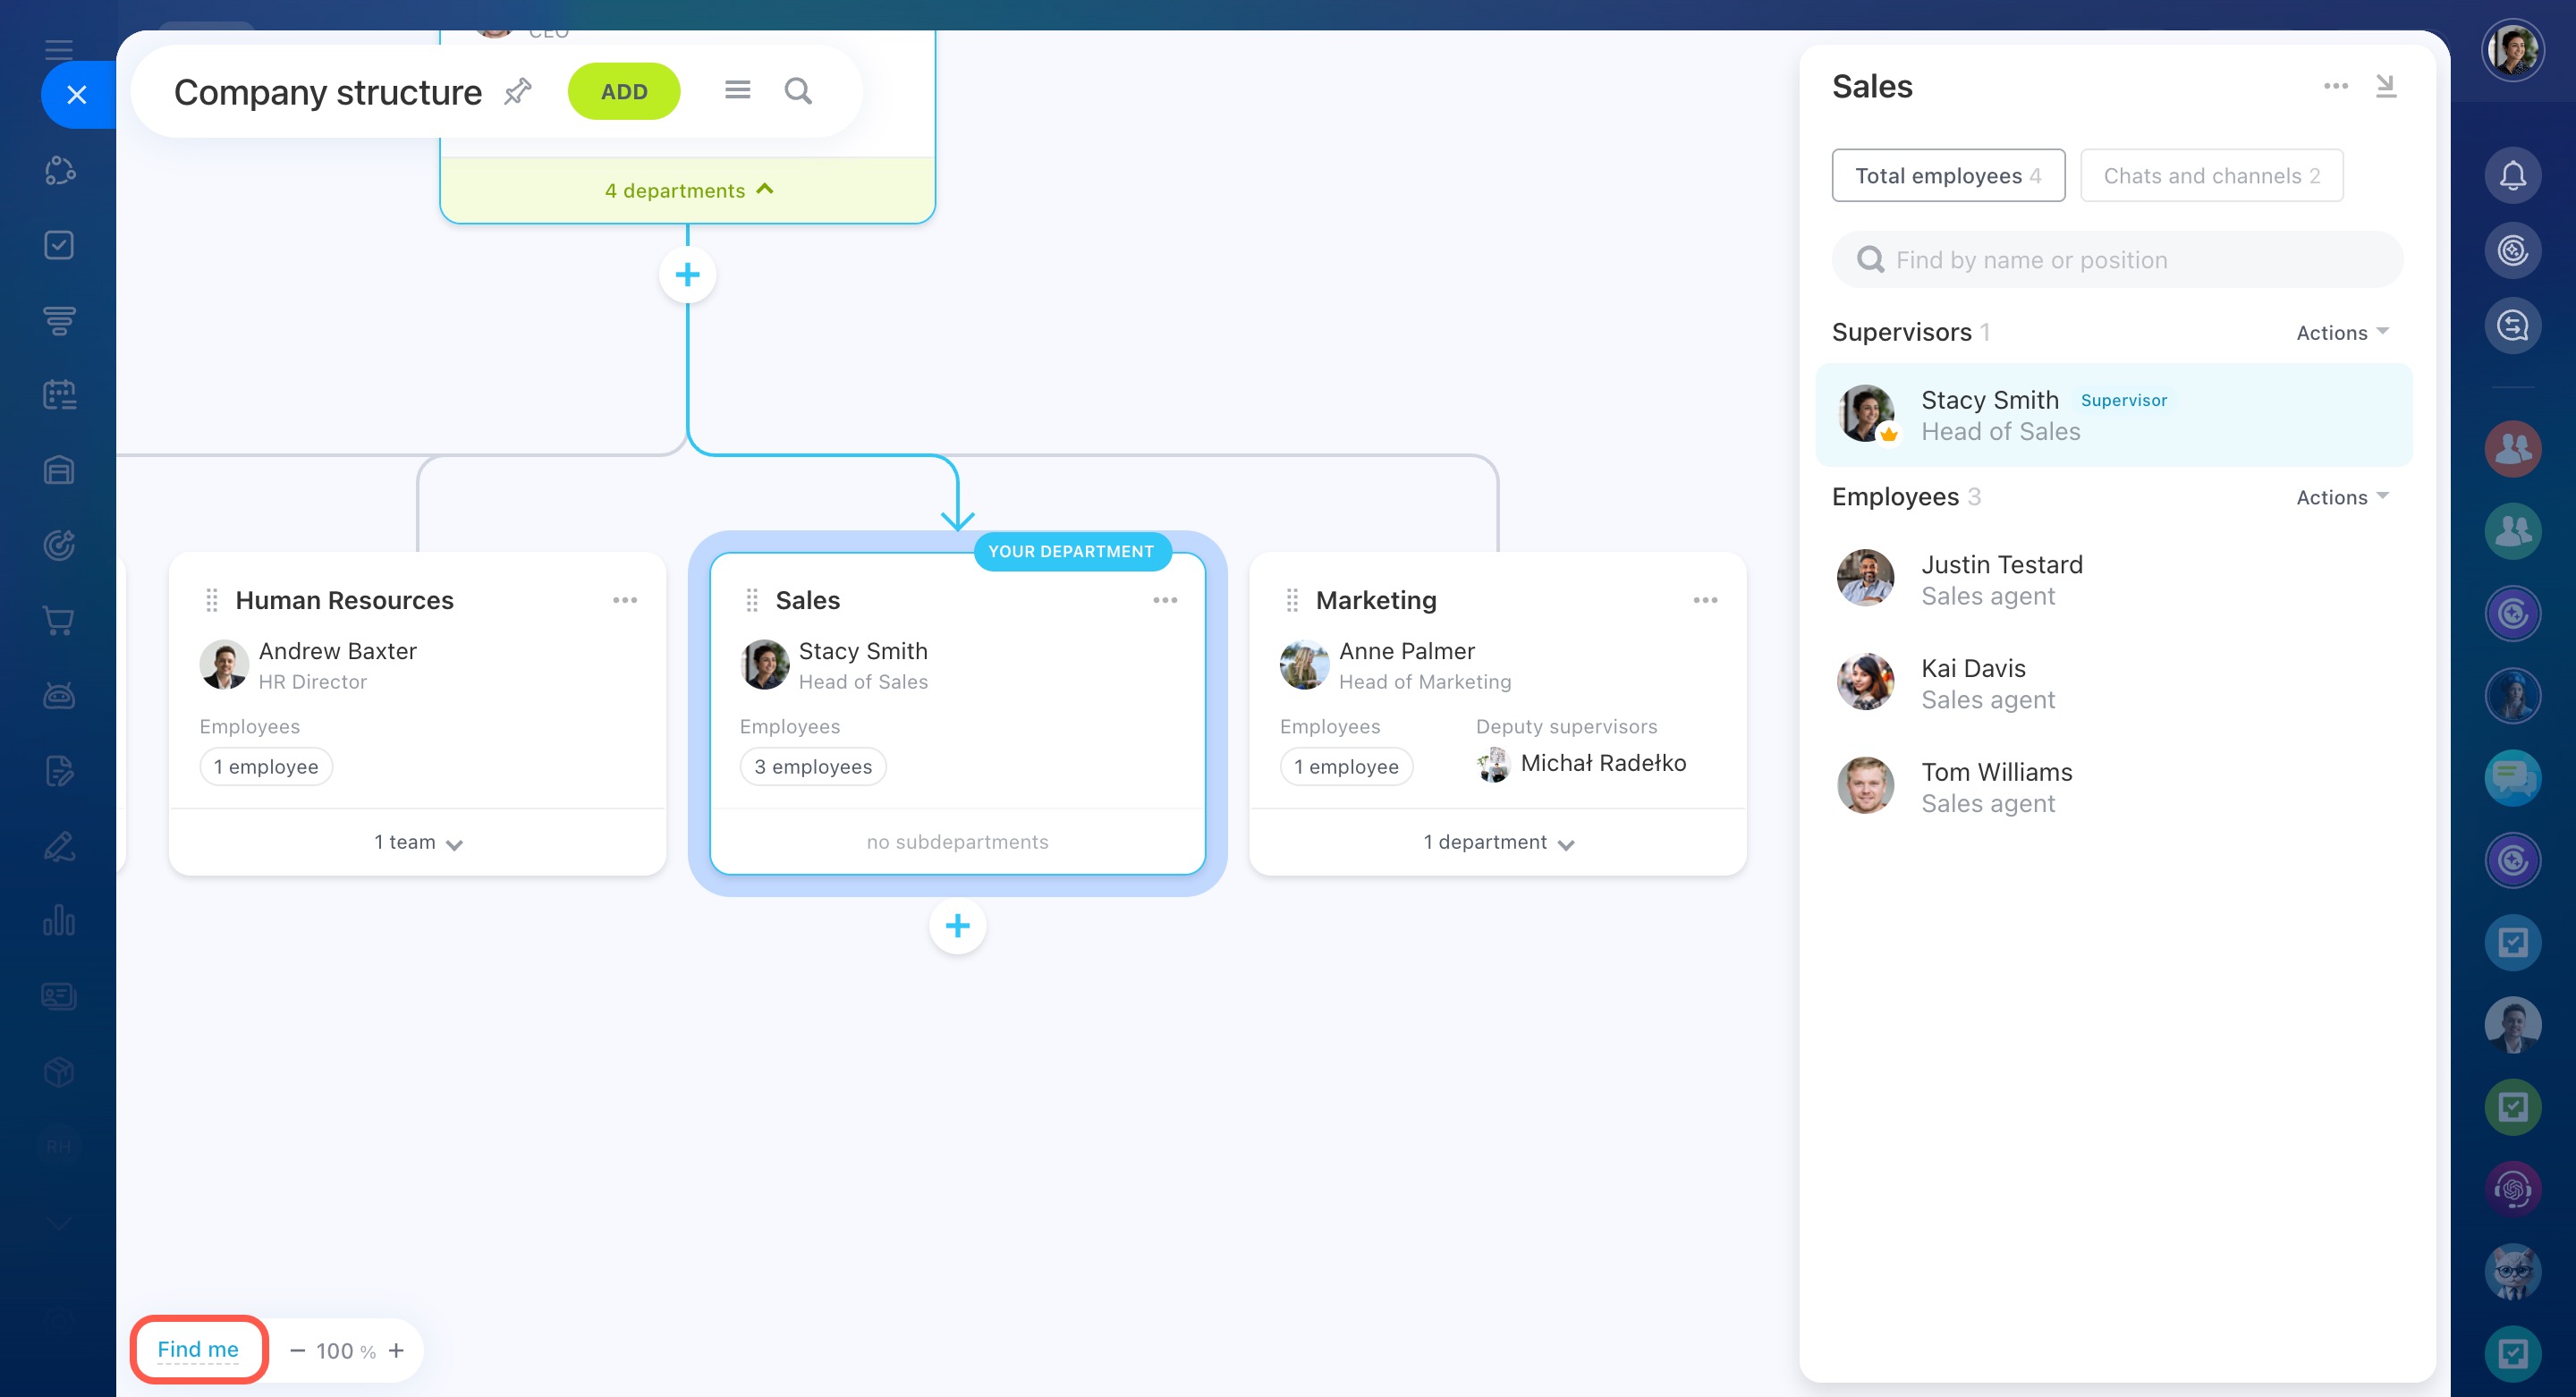Screen dimensions: 2576x1397
Task: Click the plus button below the top department
Action: 687,275
